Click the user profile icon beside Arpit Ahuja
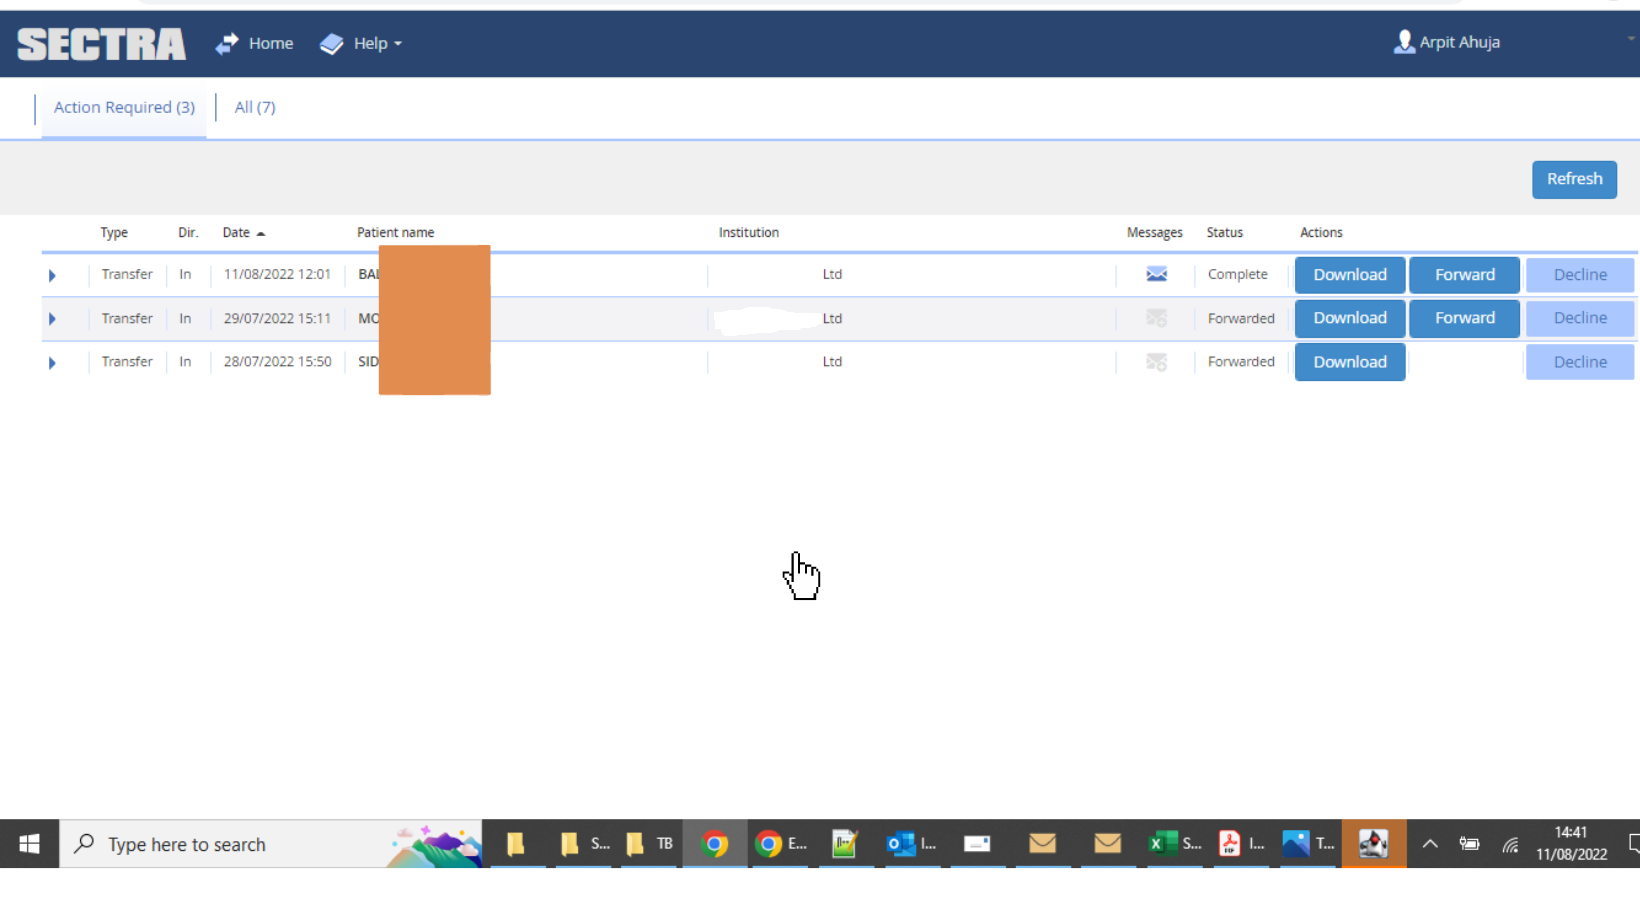1640x924 pixels. pyautogui.click(x=1404, y=42)
